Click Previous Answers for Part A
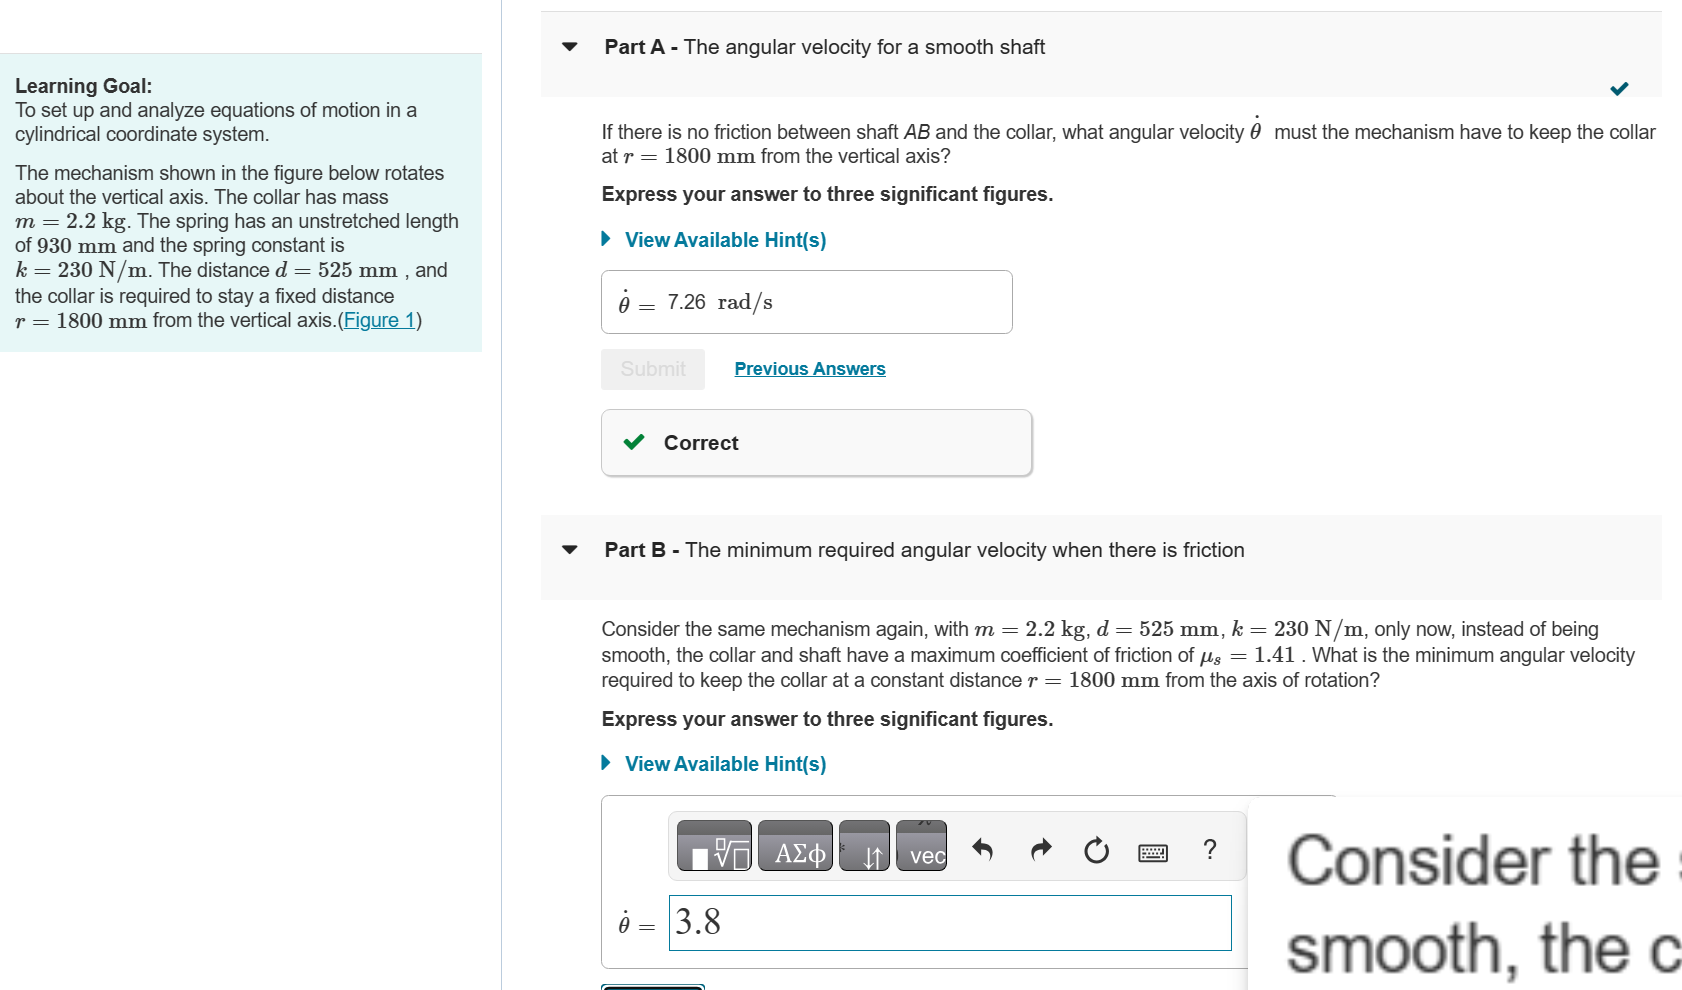Screen dimensions: 1682x990 809,368
